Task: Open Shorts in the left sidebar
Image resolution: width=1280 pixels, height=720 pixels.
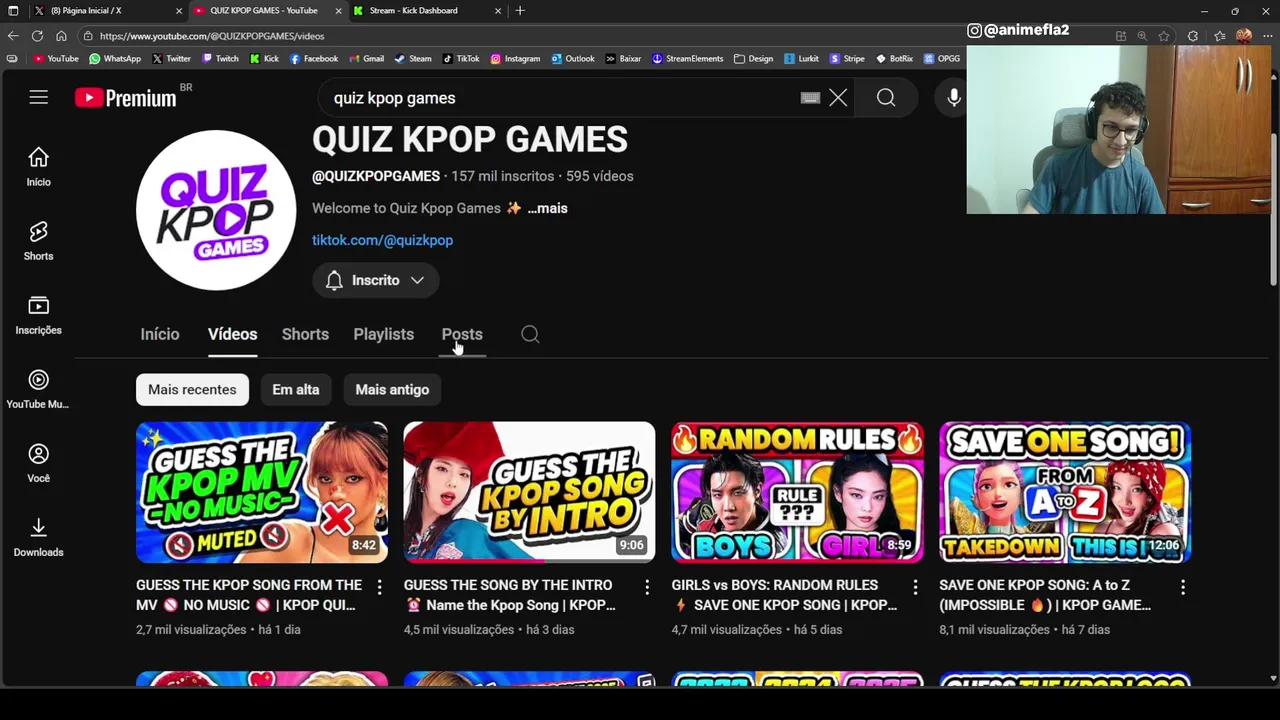Action: [x=38, y=241]
